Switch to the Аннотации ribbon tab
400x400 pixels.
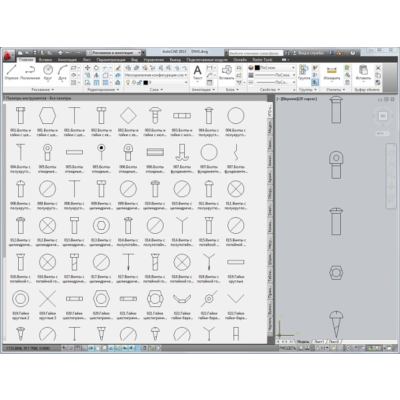pos(67,60)
